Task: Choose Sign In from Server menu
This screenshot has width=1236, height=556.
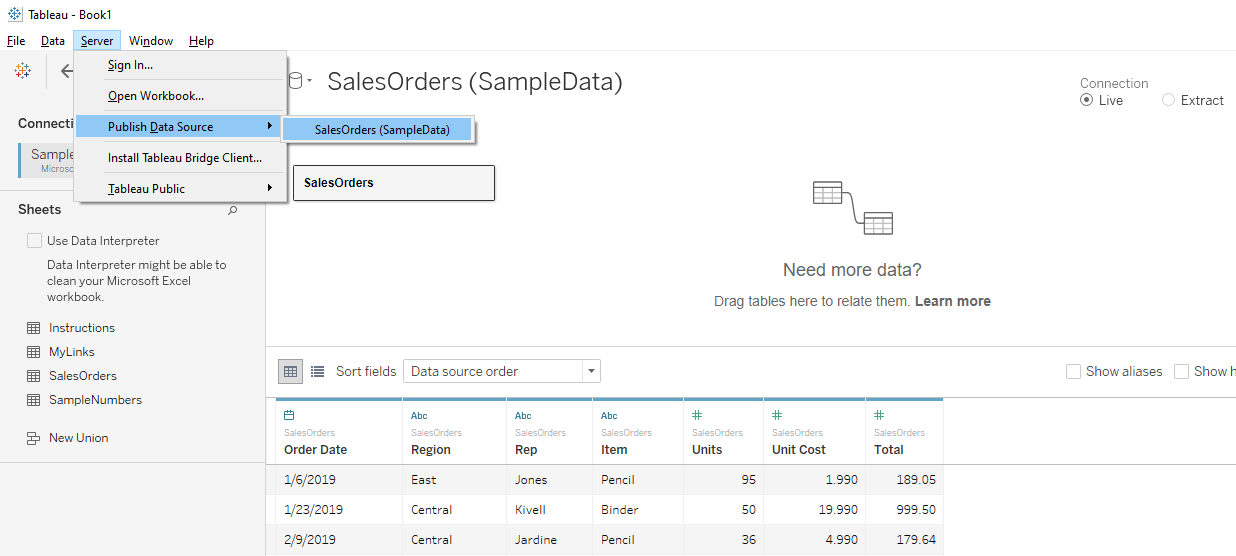Action: (x=180, y=65)
